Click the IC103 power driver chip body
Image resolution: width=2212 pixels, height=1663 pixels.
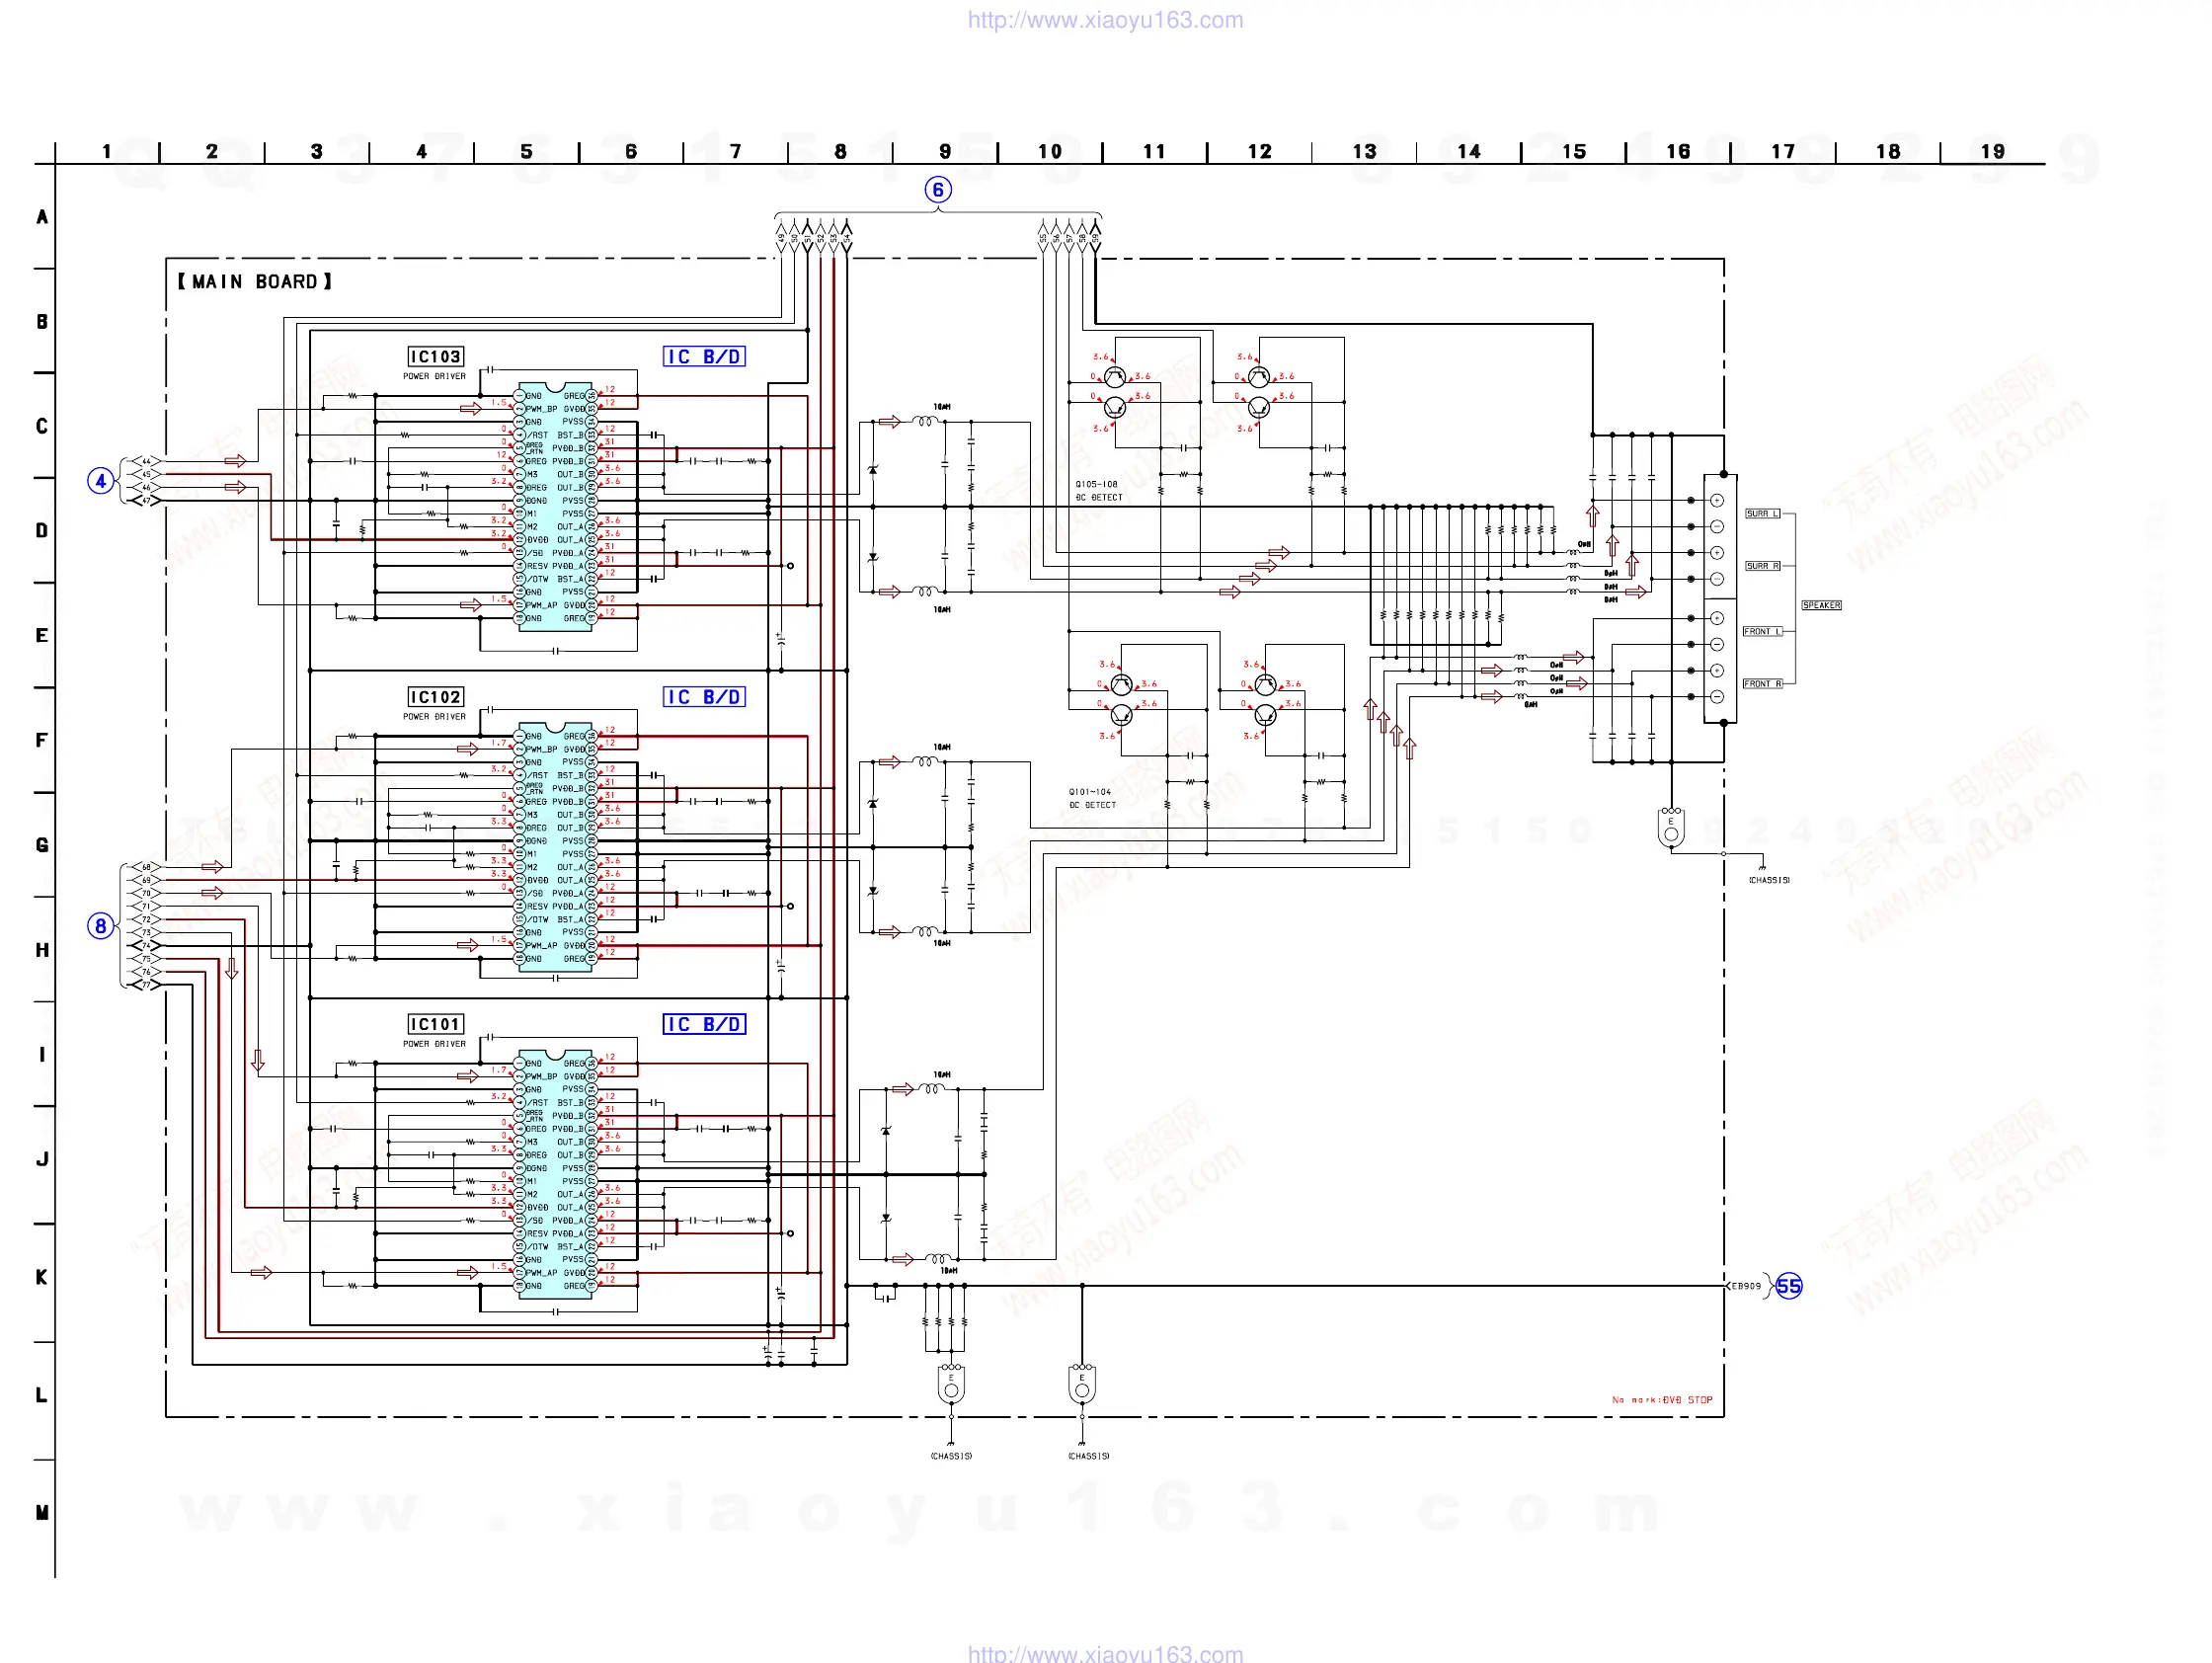coord(555,507)
